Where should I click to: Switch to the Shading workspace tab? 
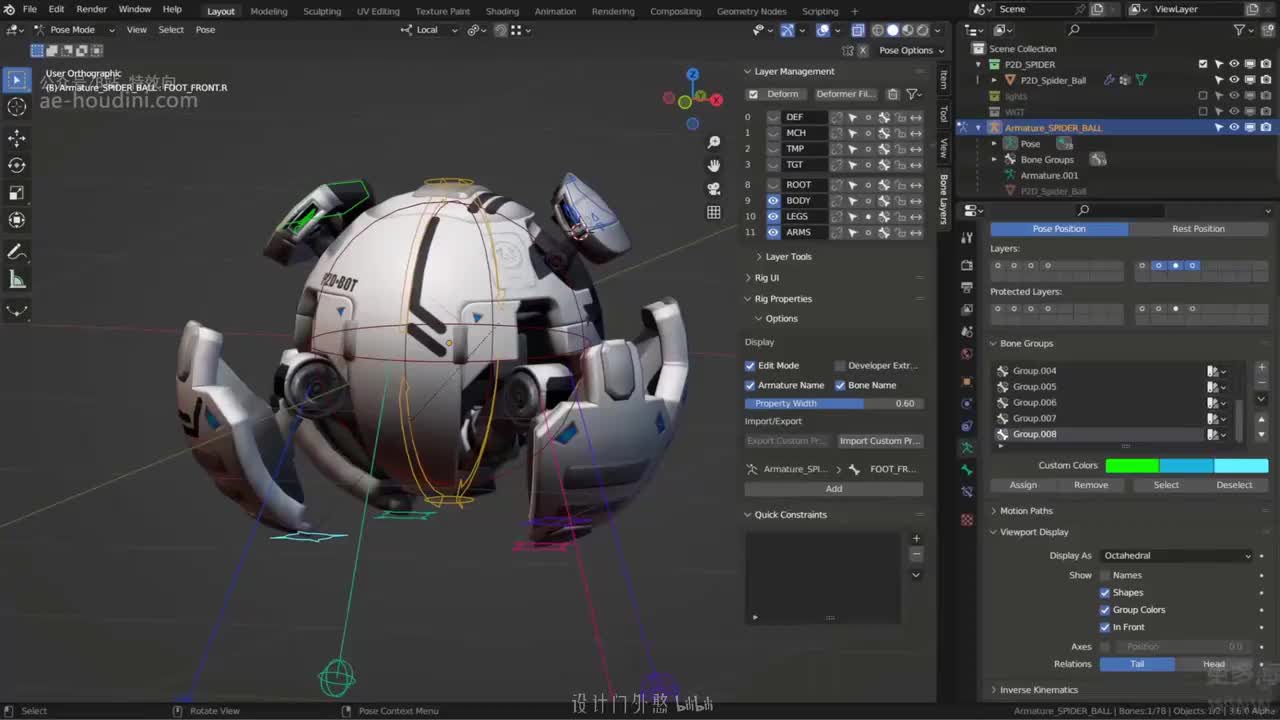502,11
